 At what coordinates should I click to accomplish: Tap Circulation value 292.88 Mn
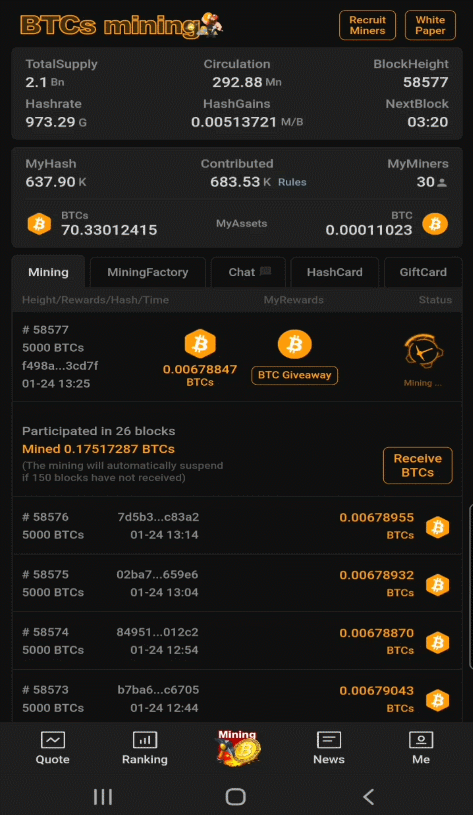pos(247,82)
